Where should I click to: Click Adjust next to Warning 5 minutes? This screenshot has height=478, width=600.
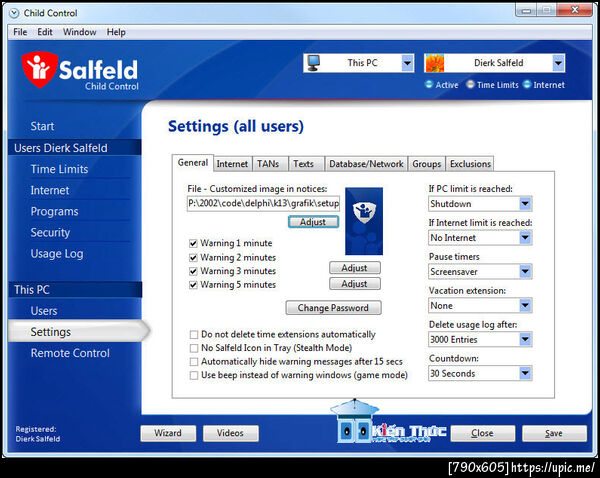355,284
